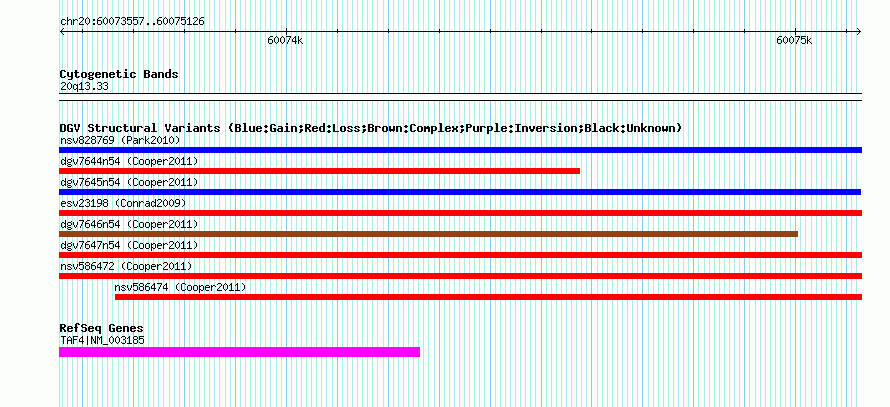Select the Cytogenetic Bands track title
This screenshot has height=407, width=890.
click(x=119, y=74)
